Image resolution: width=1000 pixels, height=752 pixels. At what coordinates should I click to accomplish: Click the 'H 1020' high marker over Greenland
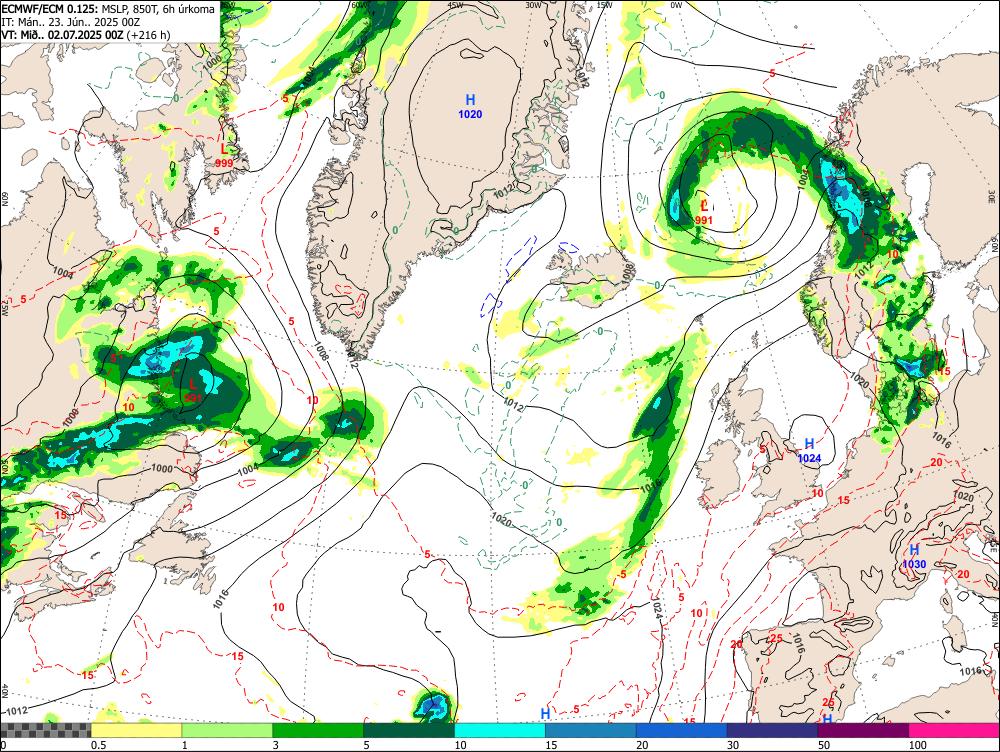click(x=470, y=107)
